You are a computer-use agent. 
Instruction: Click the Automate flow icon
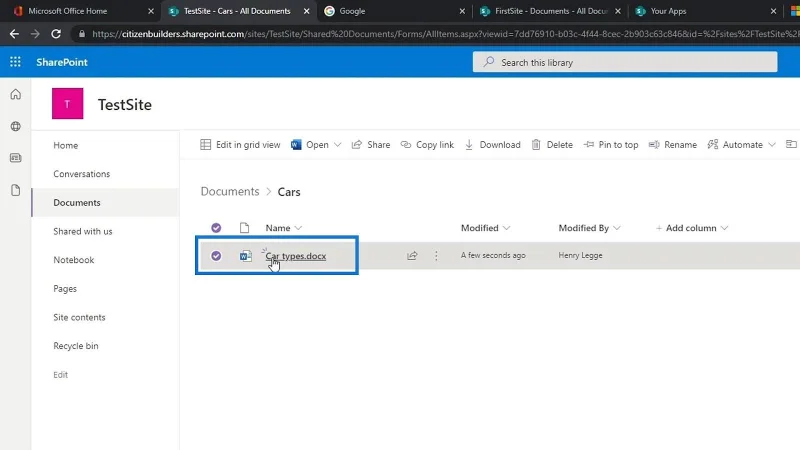713,144
